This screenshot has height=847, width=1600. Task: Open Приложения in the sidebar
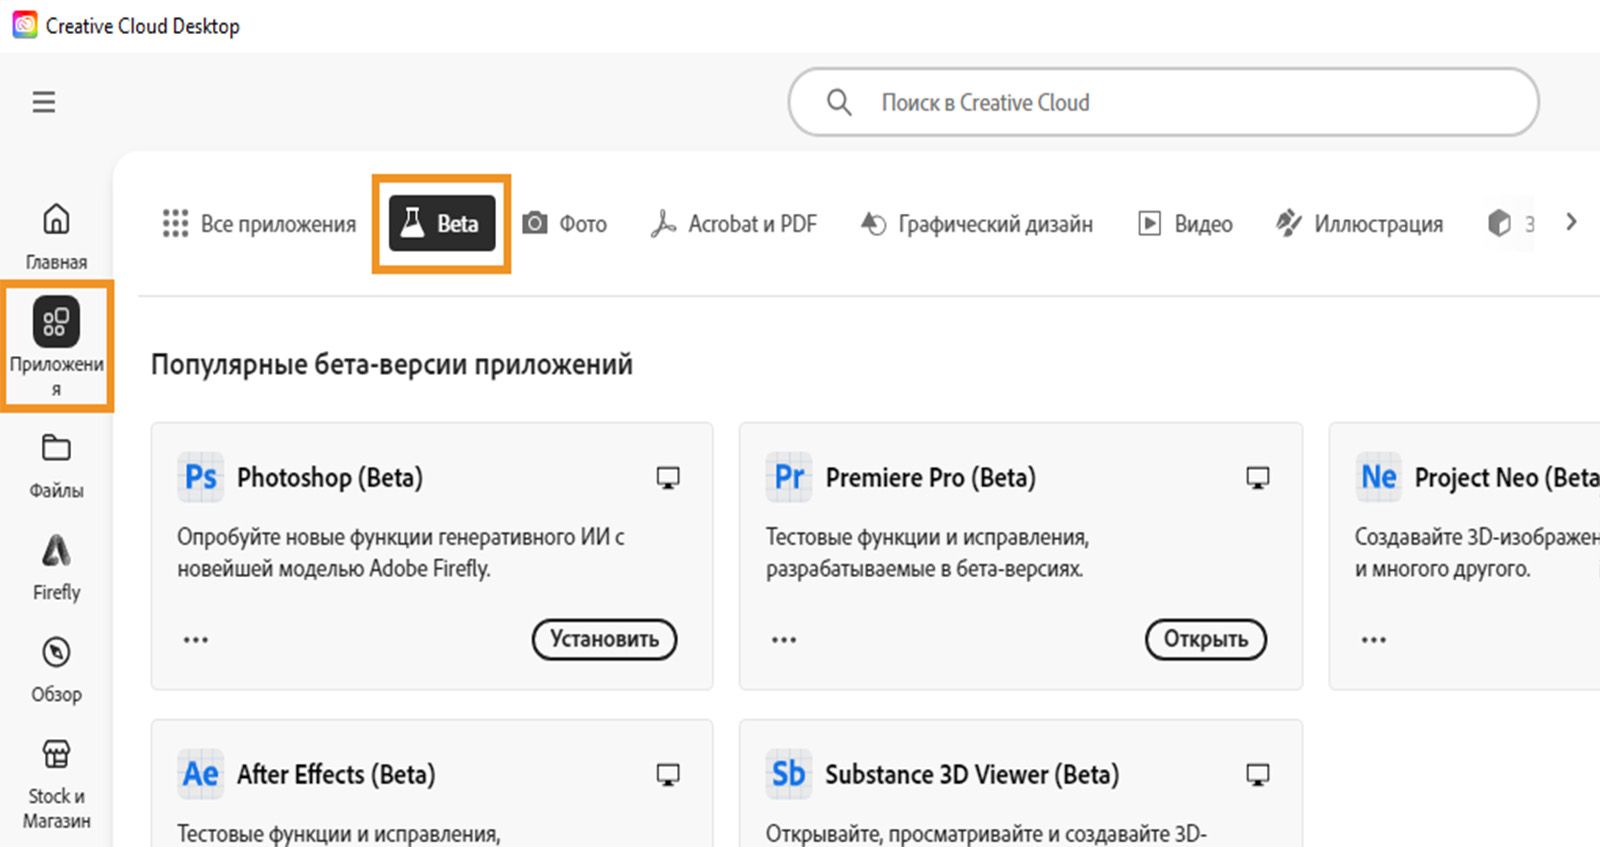click(57, 346)
